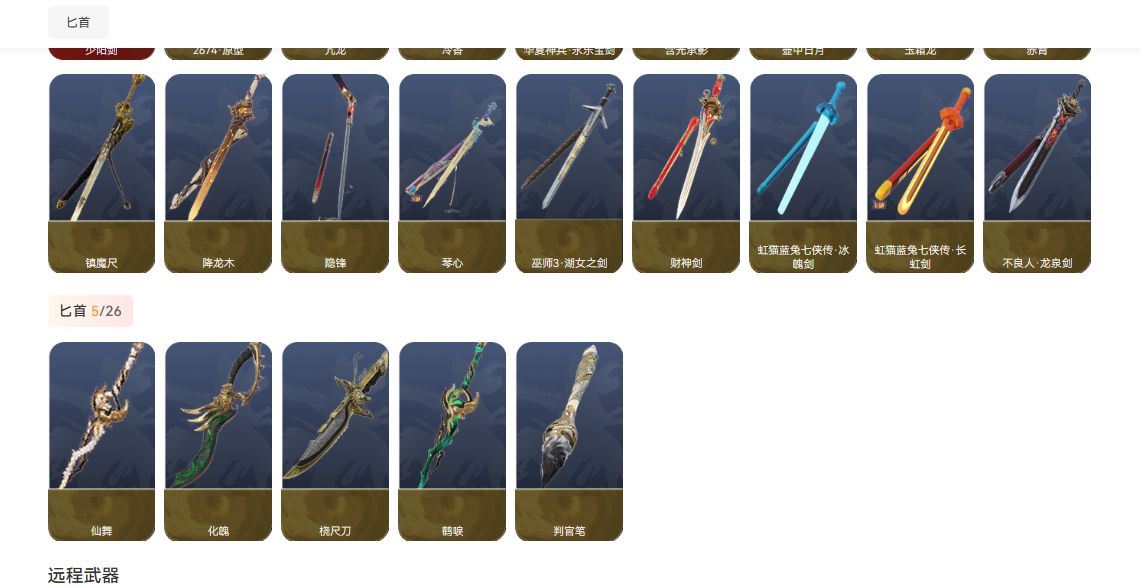The width and height of the screenshot is (1140, 587).
Task: Pick the red 财神剑 weapon
Action: coord(686,173)
